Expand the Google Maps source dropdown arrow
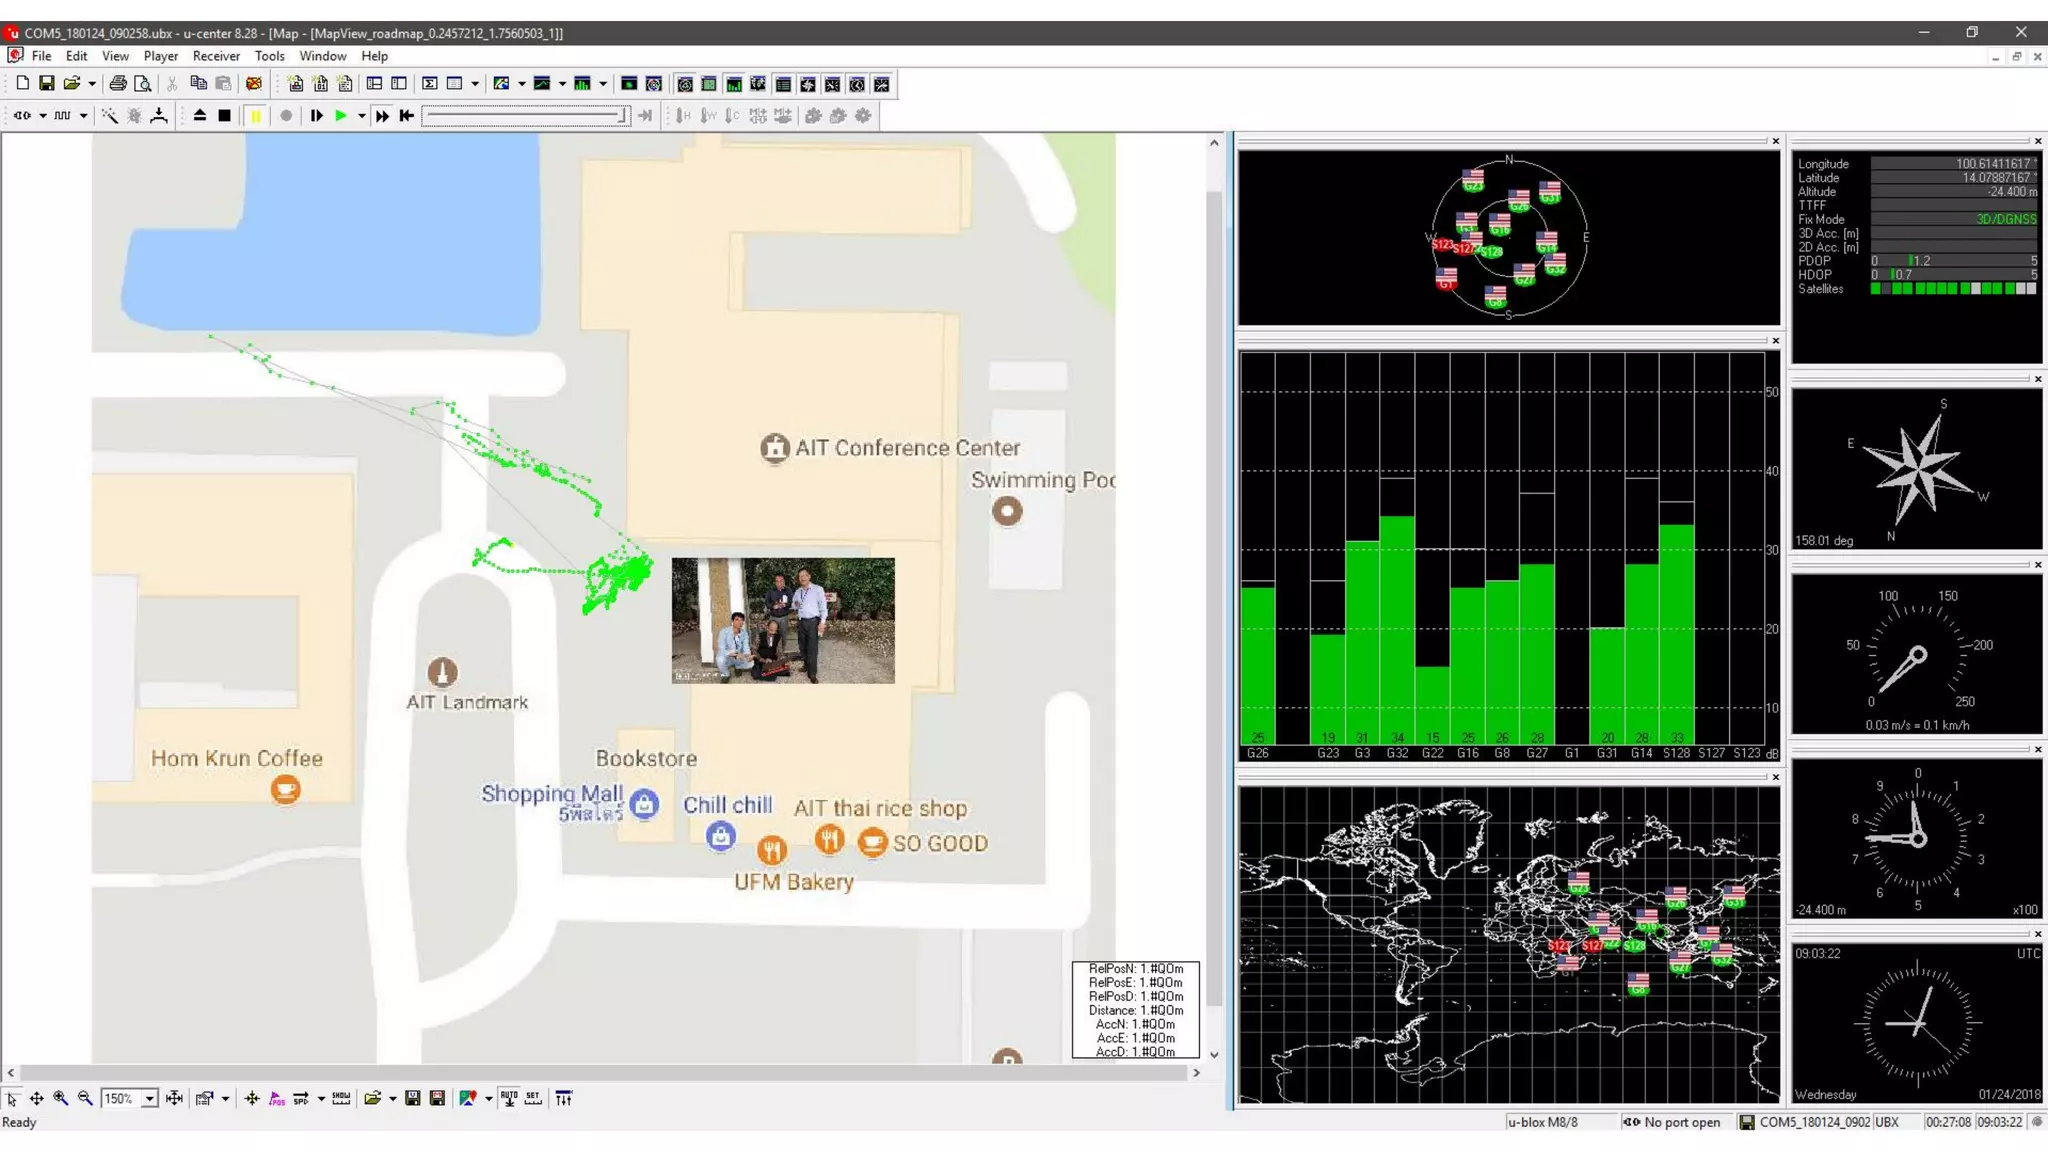Screen dimensions: 2048x1152 click(488, 1099)
